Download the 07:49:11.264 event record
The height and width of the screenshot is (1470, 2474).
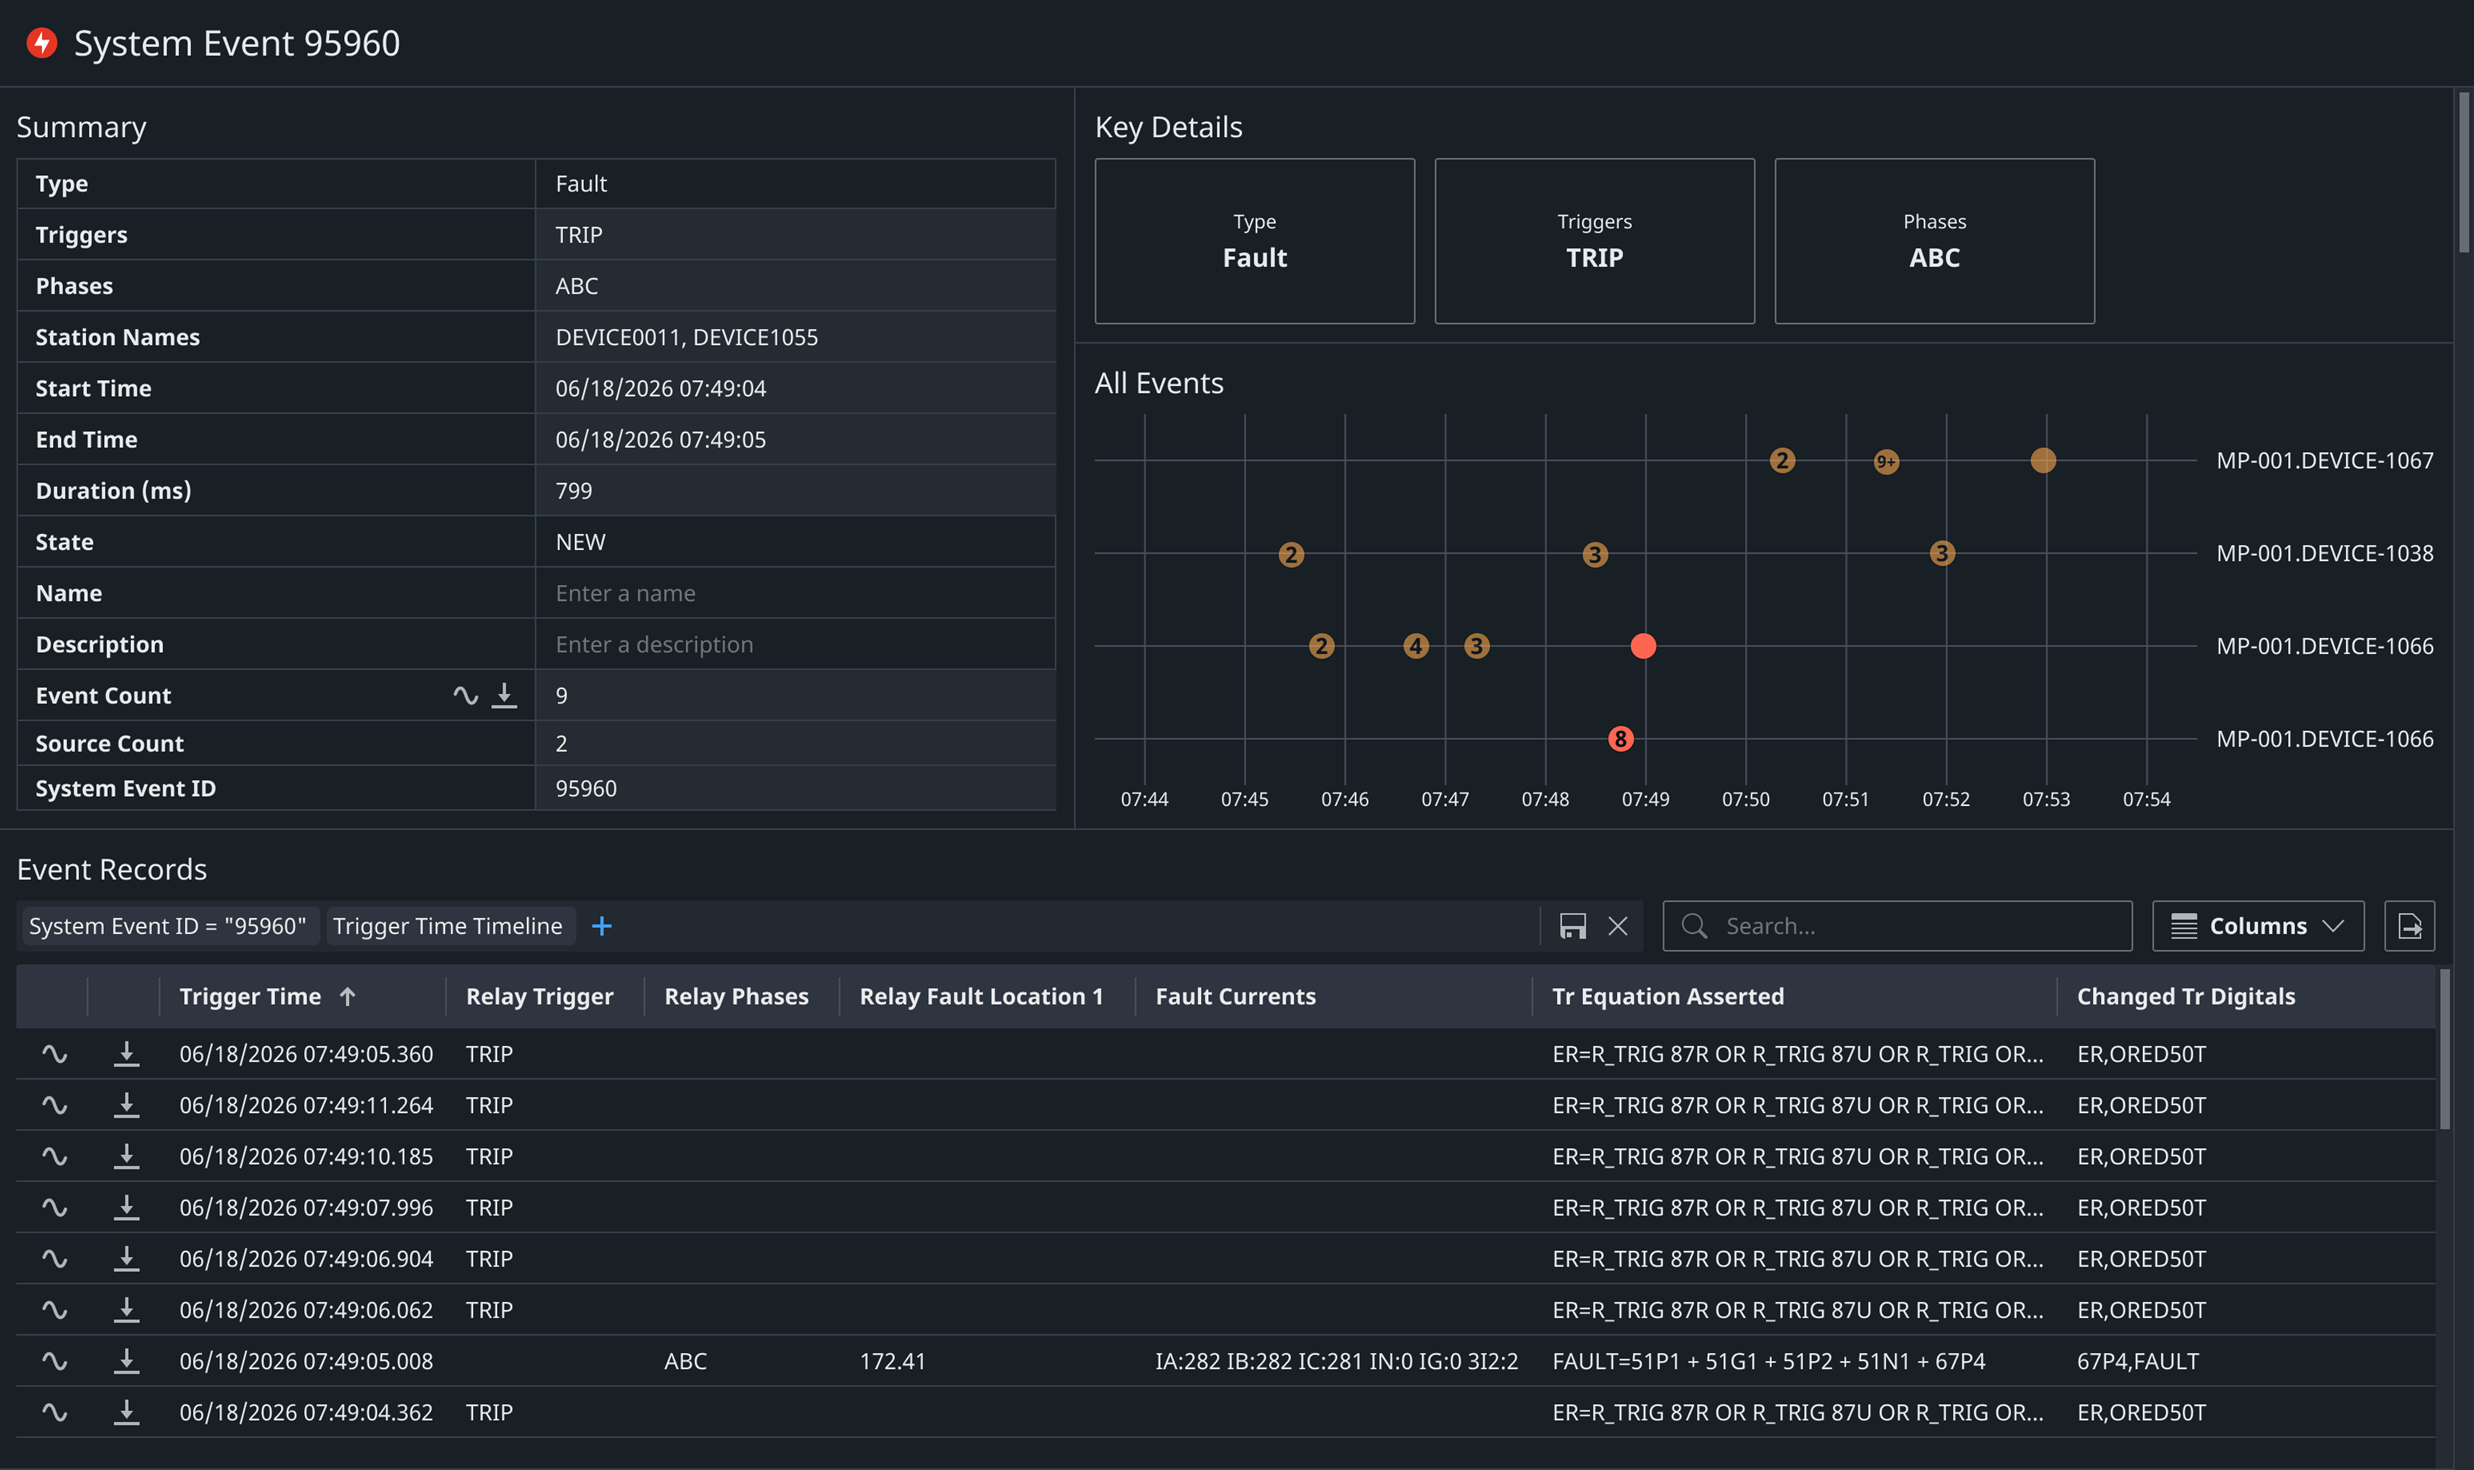click(126, 1105)
